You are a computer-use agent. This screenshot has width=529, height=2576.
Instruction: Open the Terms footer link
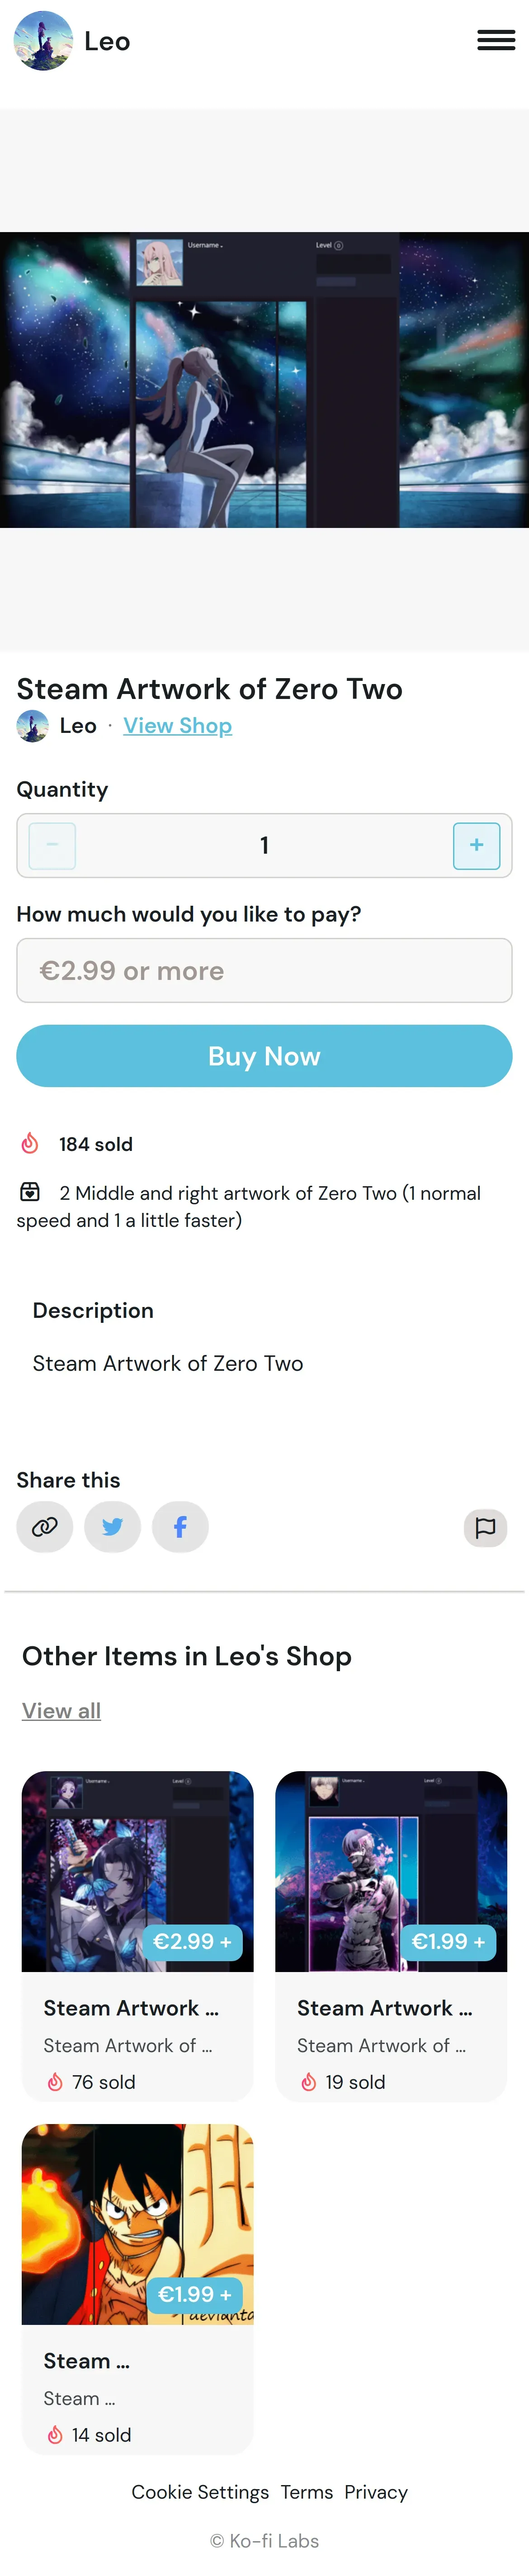[306, 2492]
